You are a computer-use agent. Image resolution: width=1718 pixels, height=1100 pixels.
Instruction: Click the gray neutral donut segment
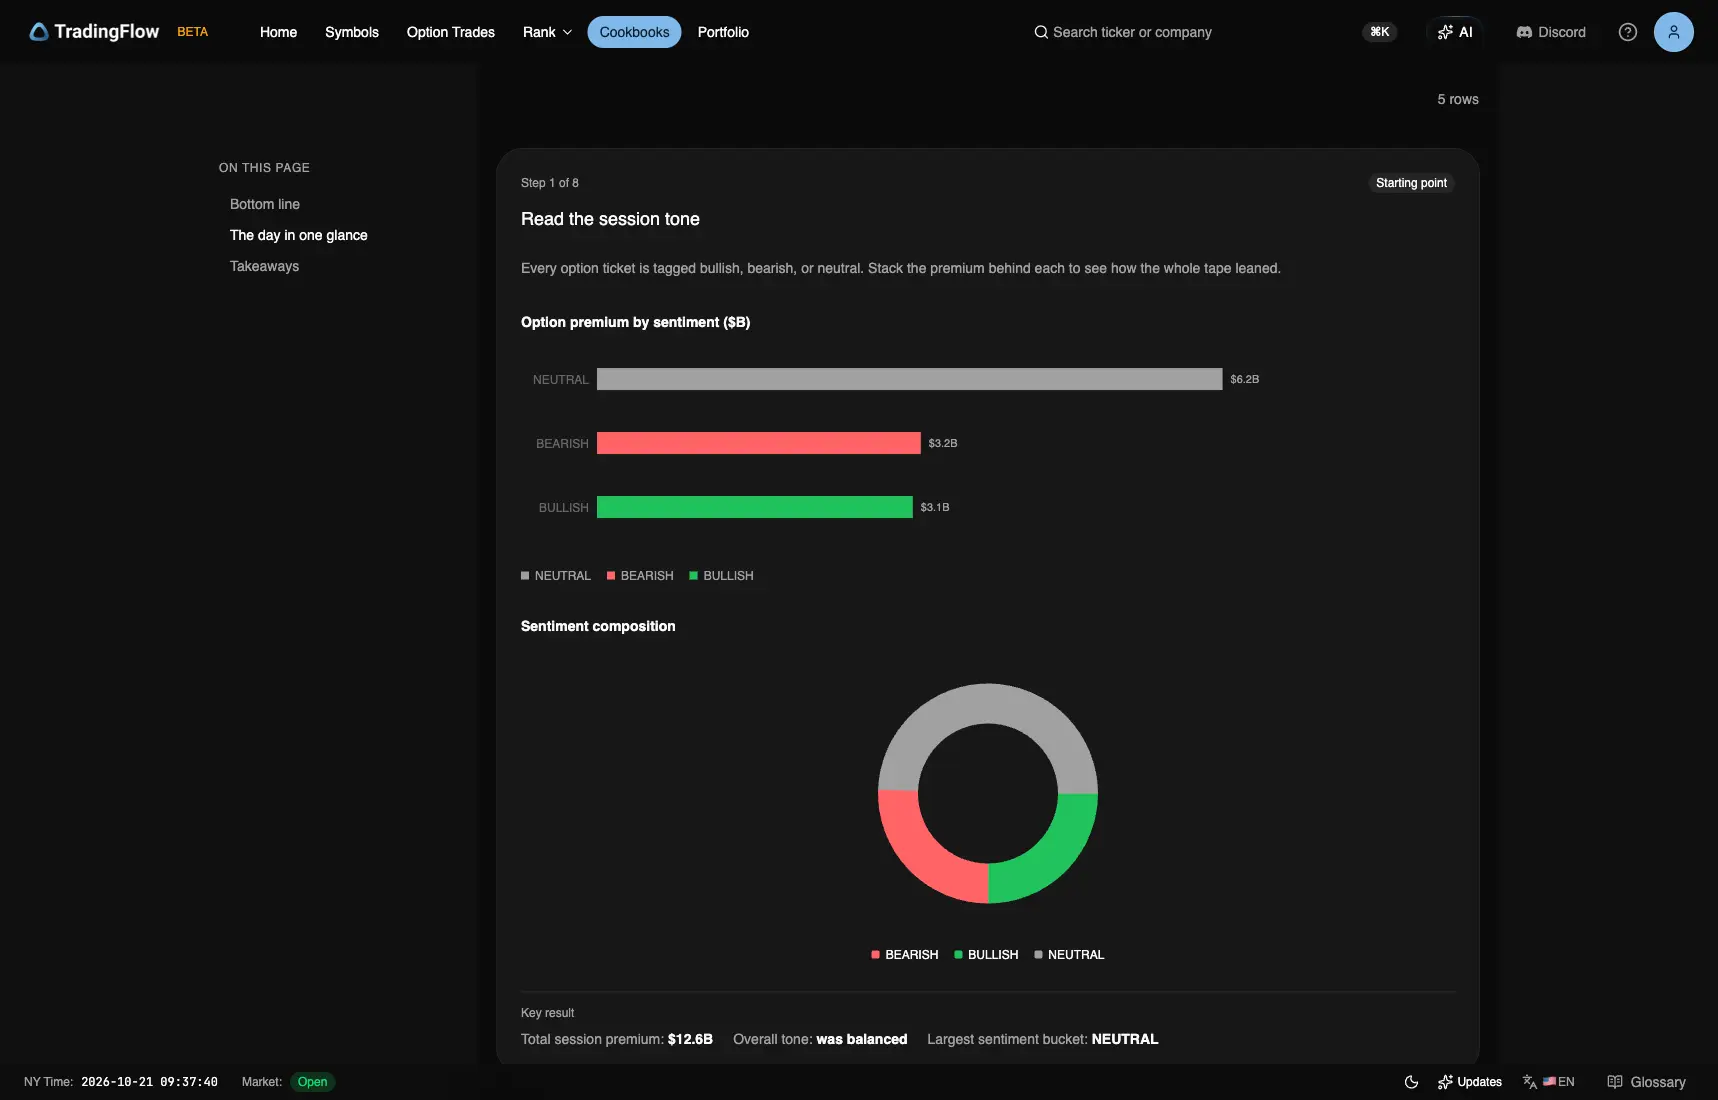pyautogui.click(x=988, y=703)
